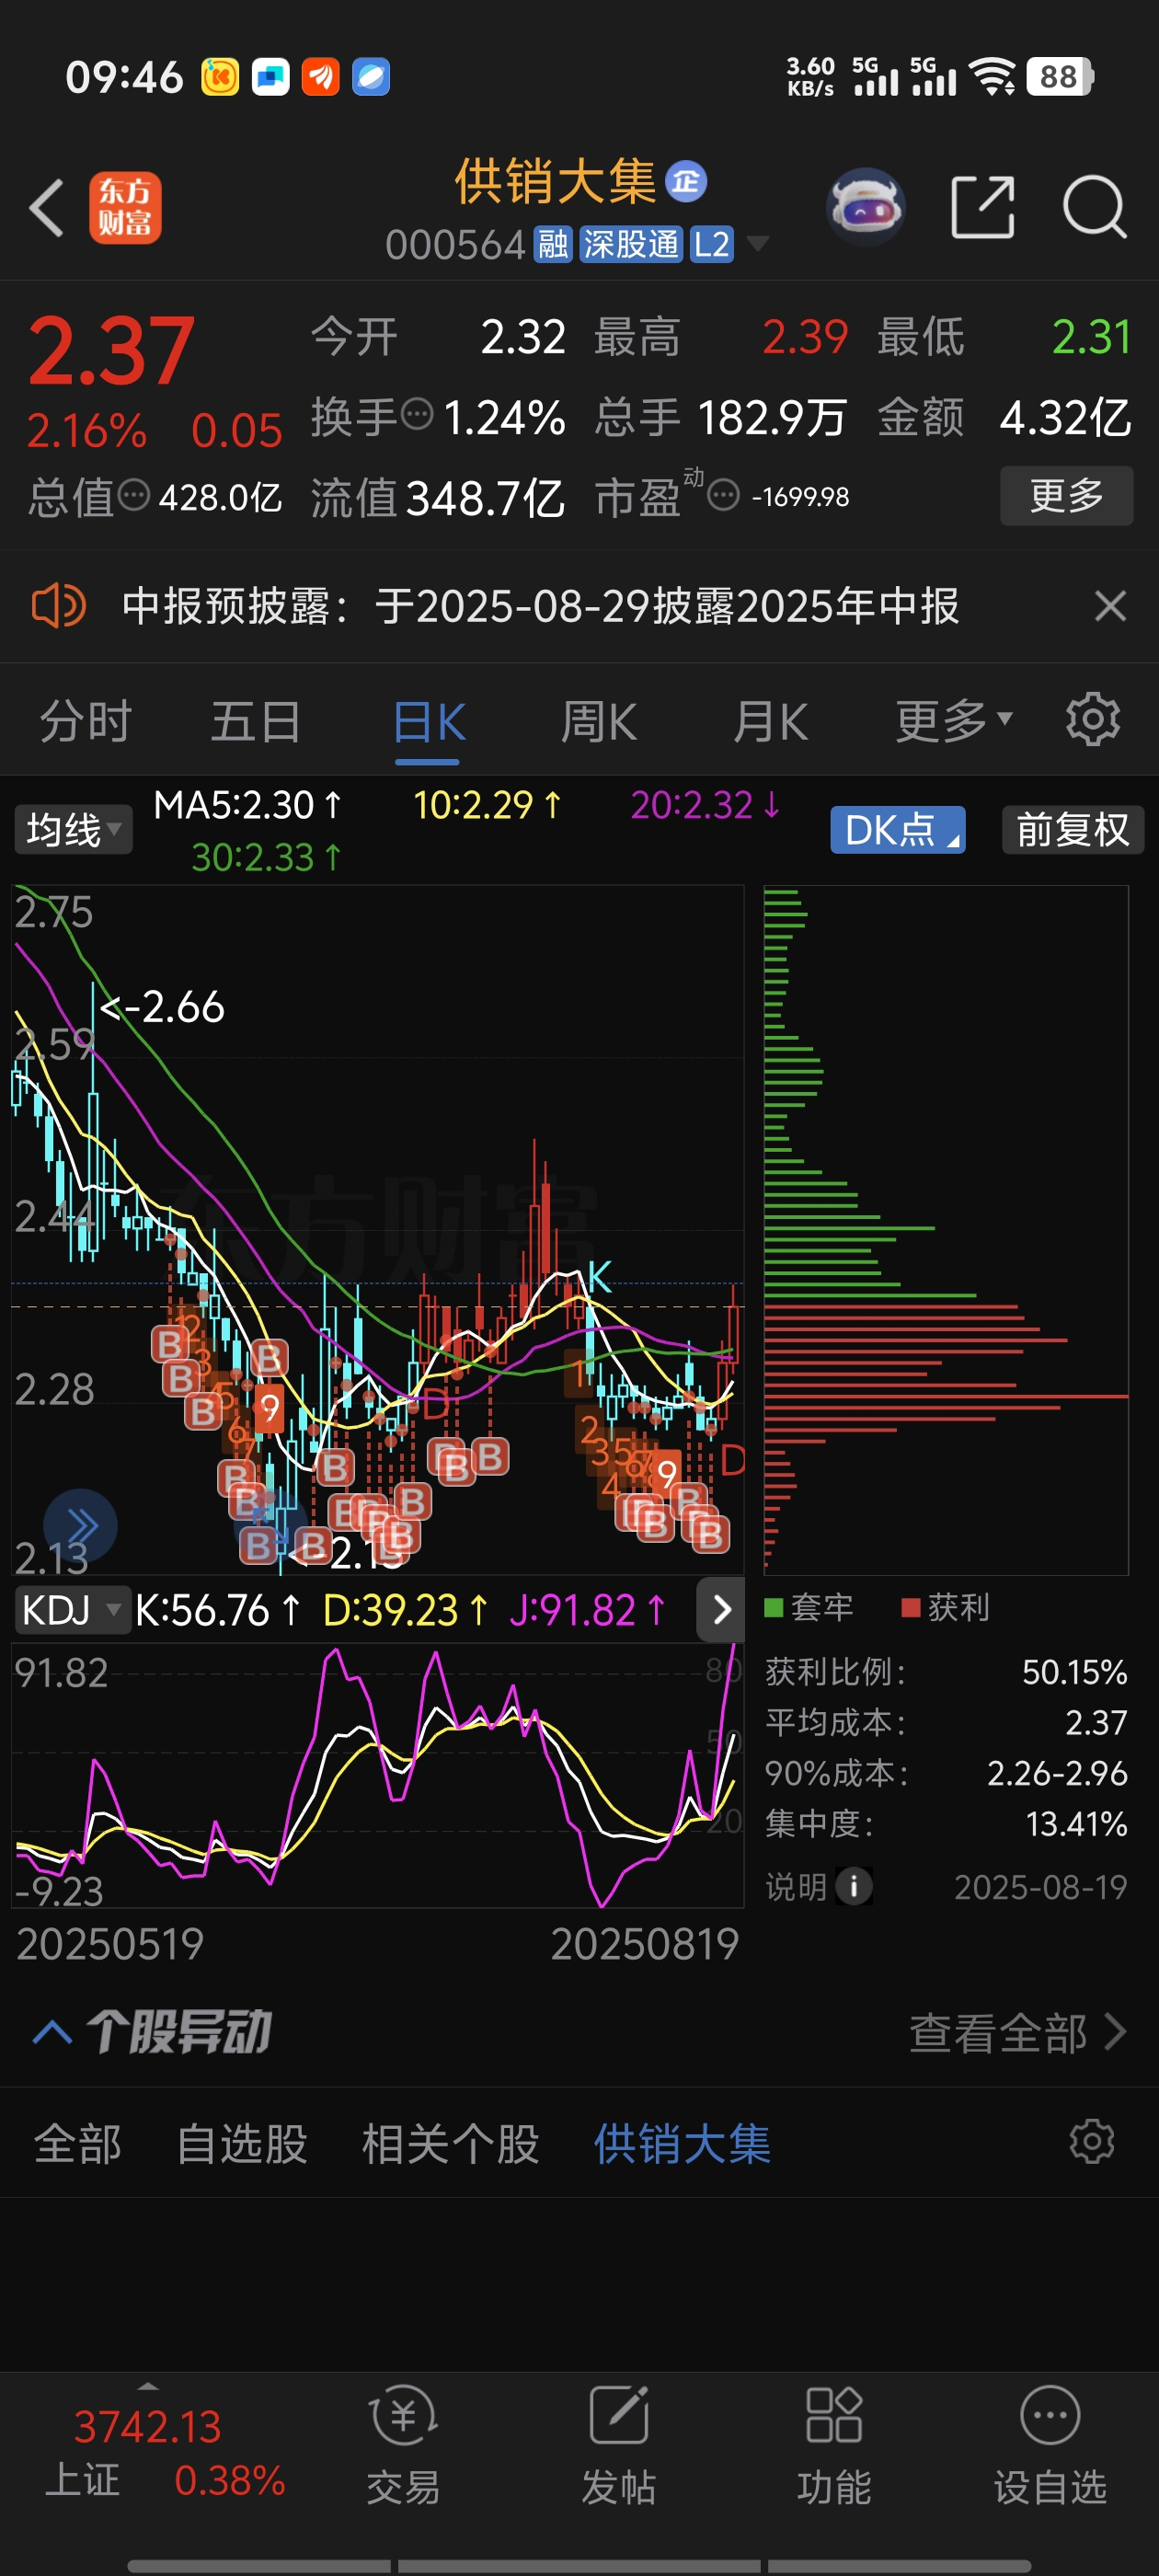1159x2576 pixels.
Task: Open the AI robot assistant icon
Action: 866,207
